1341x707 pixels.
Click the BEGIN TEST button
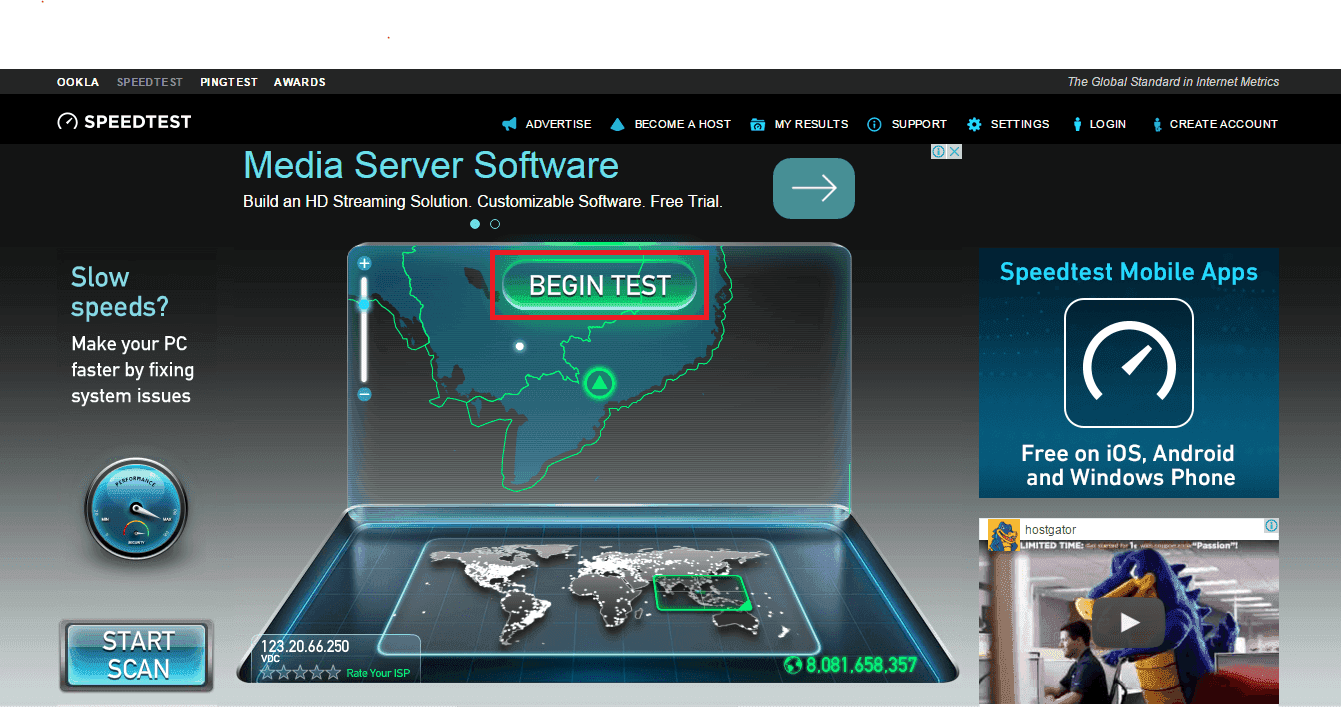point(599,285)
